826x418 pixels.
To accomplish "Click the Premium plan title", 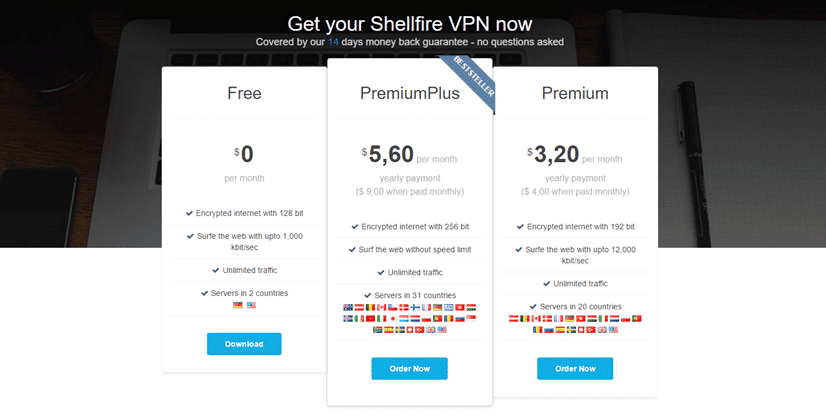I will [x=575, y=94].
